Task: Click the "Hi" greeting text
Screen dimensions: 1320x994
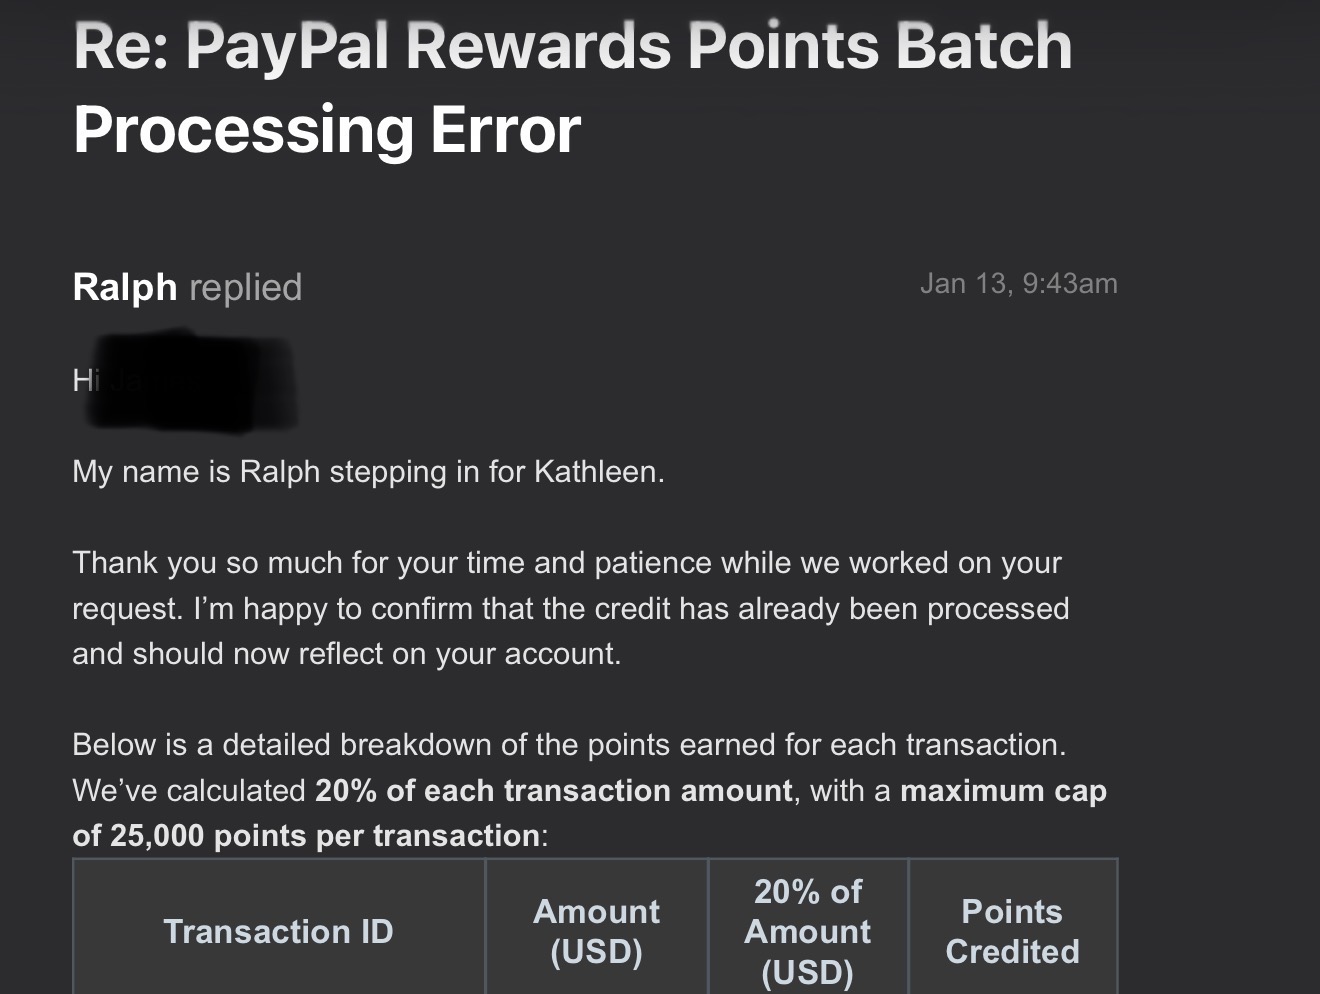Action: tap(82, 380)
